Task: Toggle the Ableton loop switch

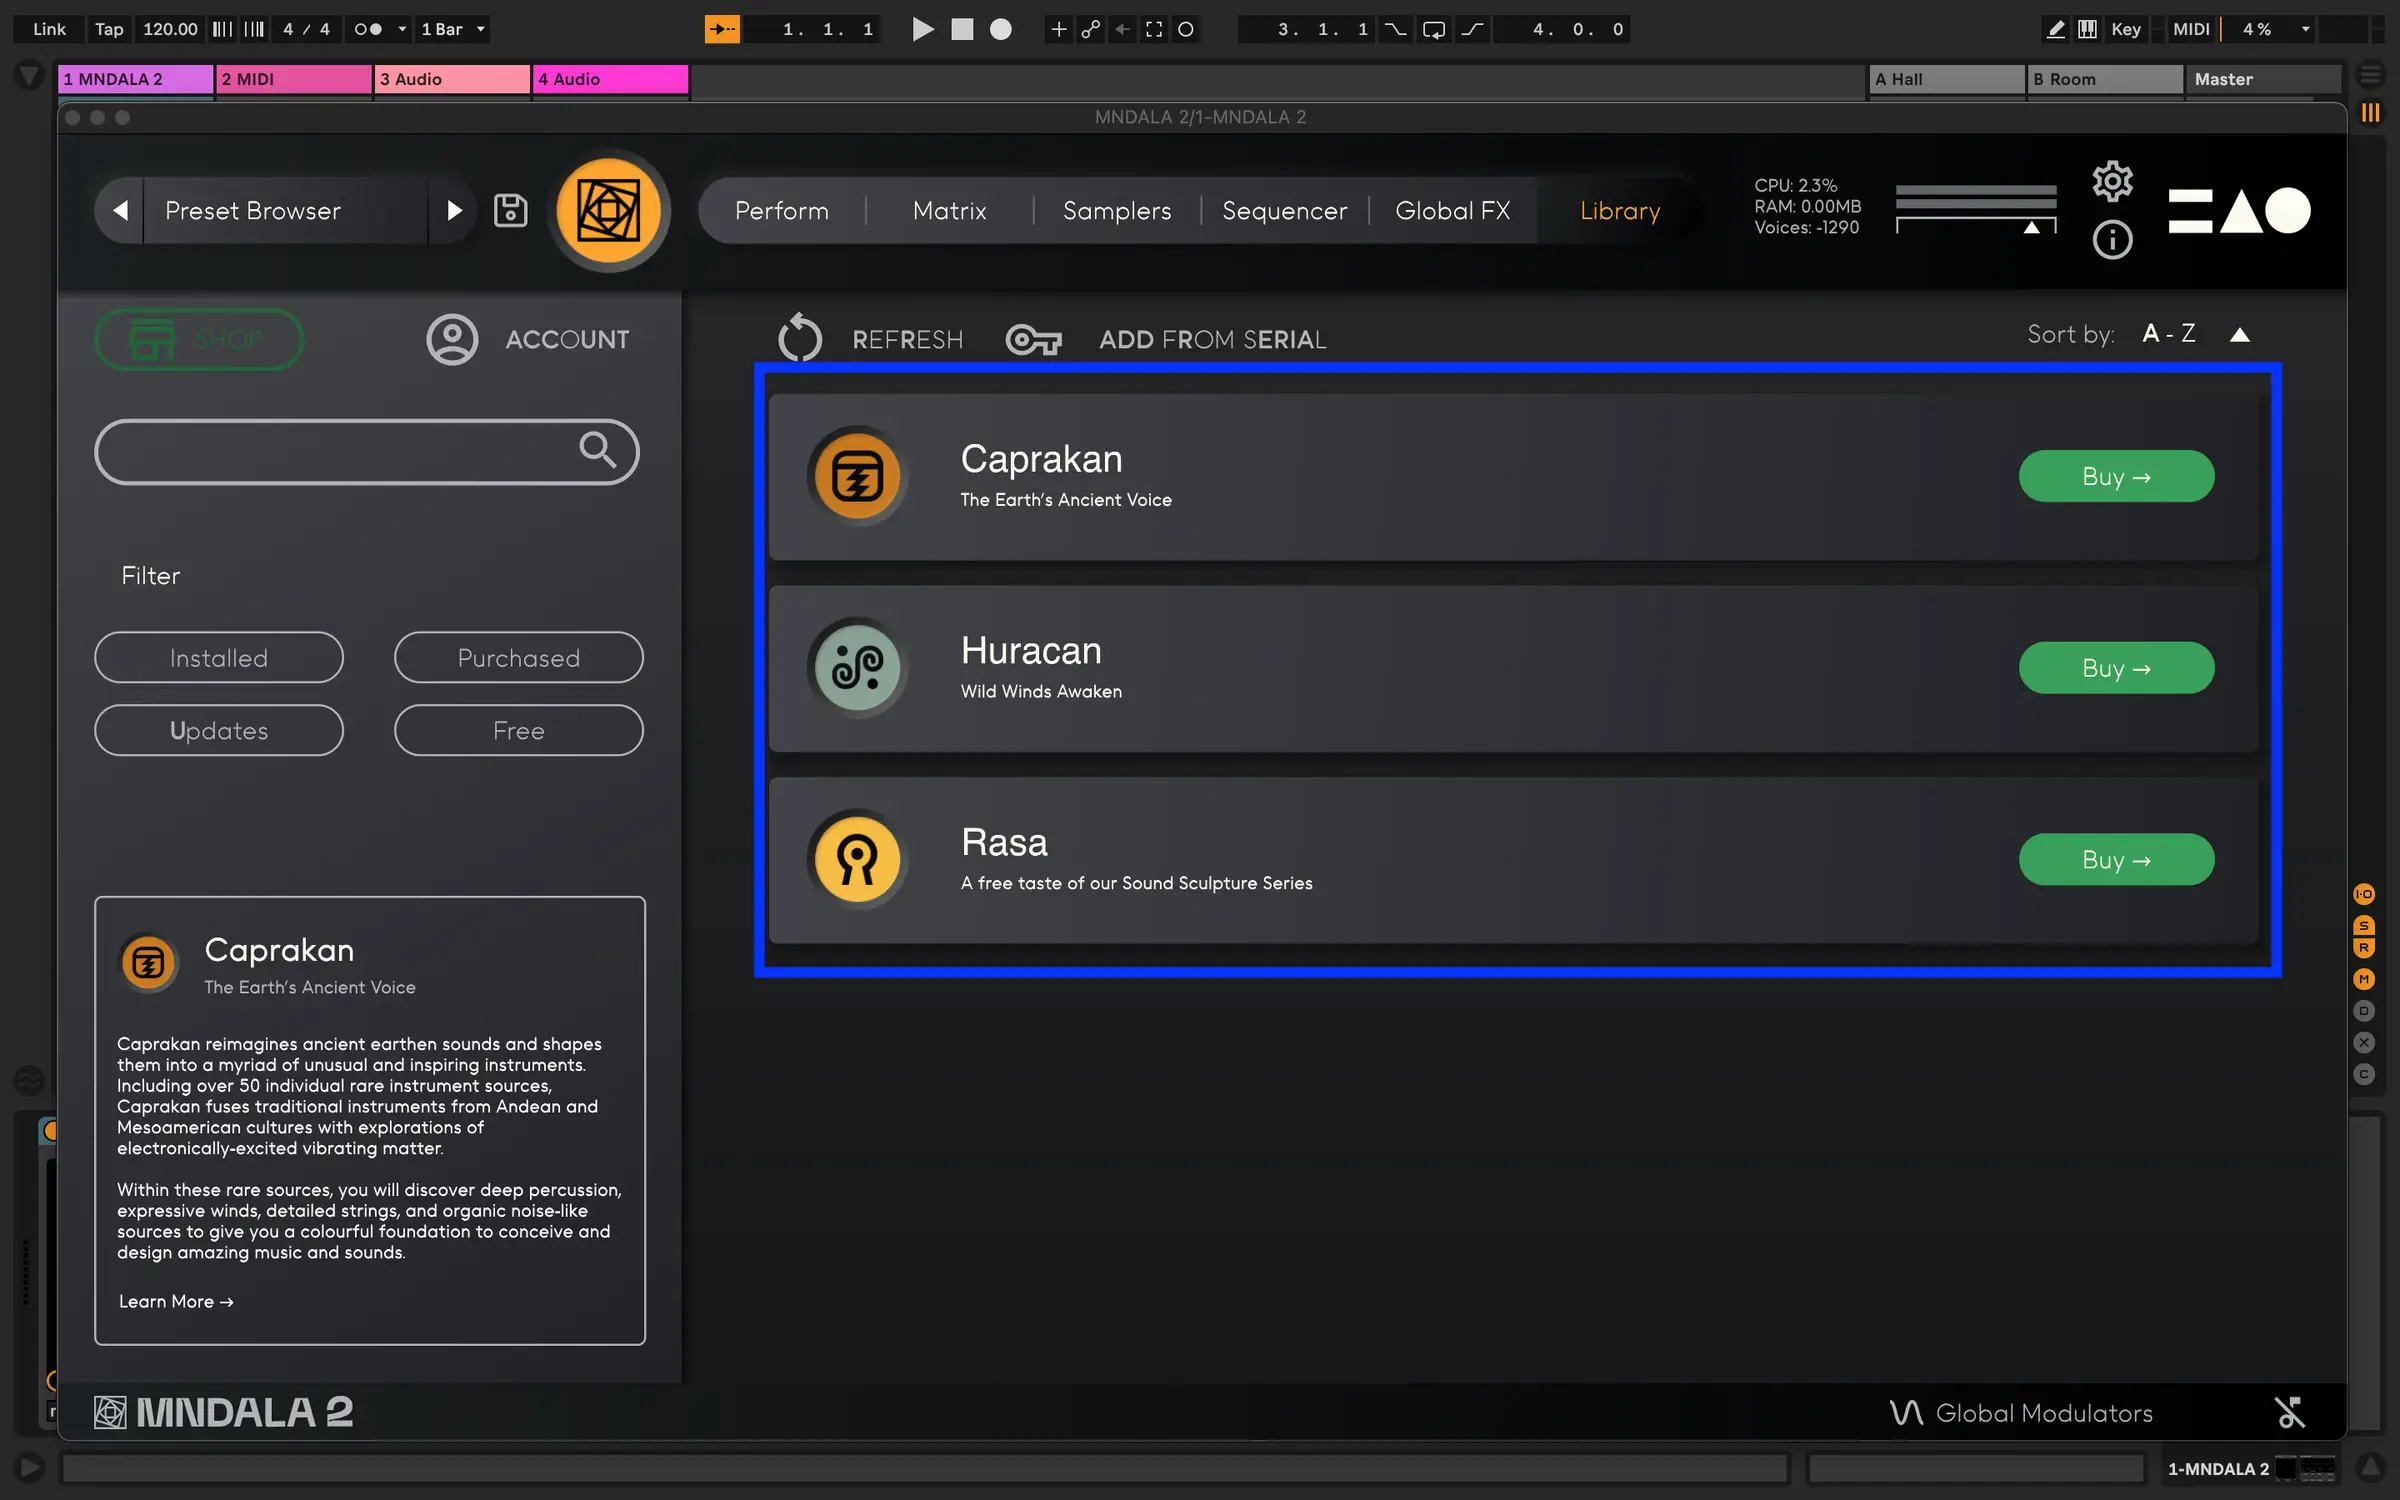Action: 1433,29
